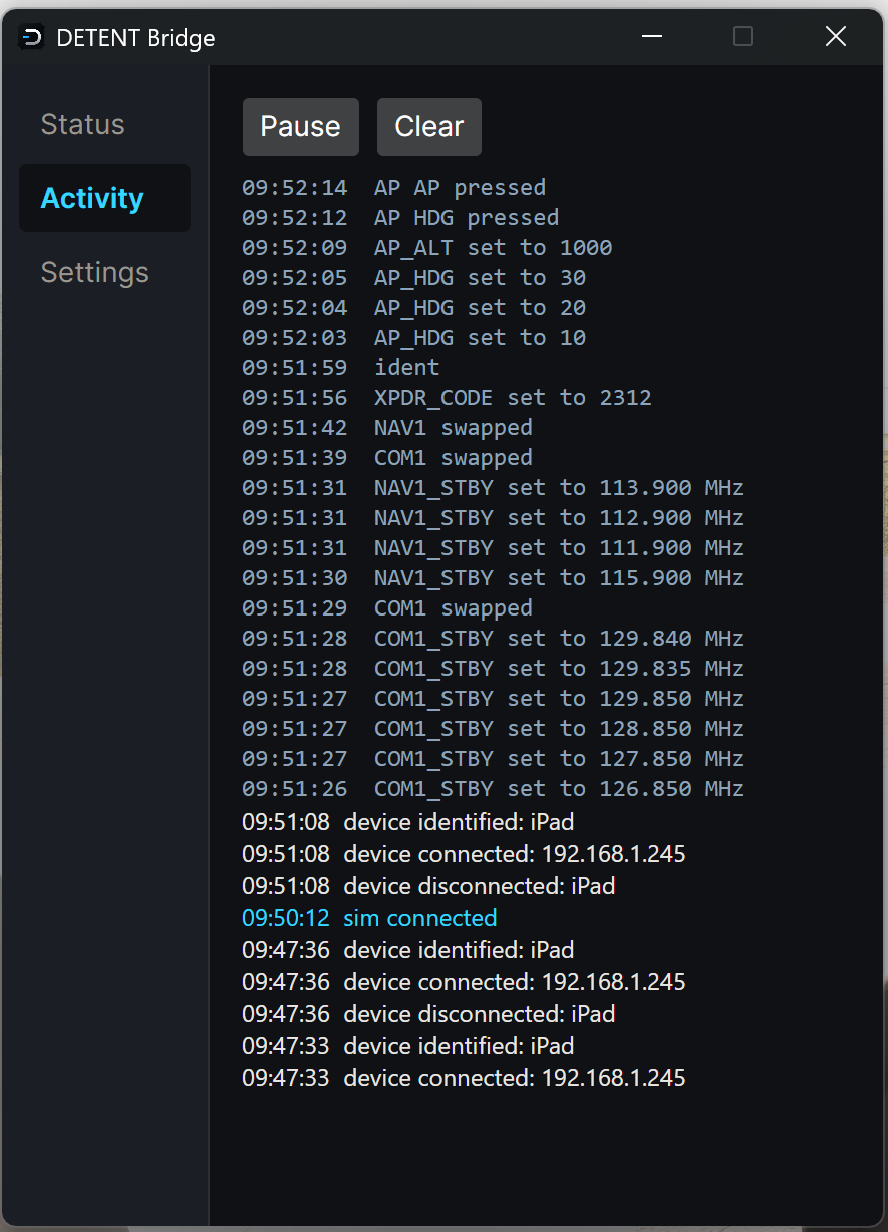
Task: Select 'COM1 swapped' entry at 09:51:39
Action: point(387,457)
